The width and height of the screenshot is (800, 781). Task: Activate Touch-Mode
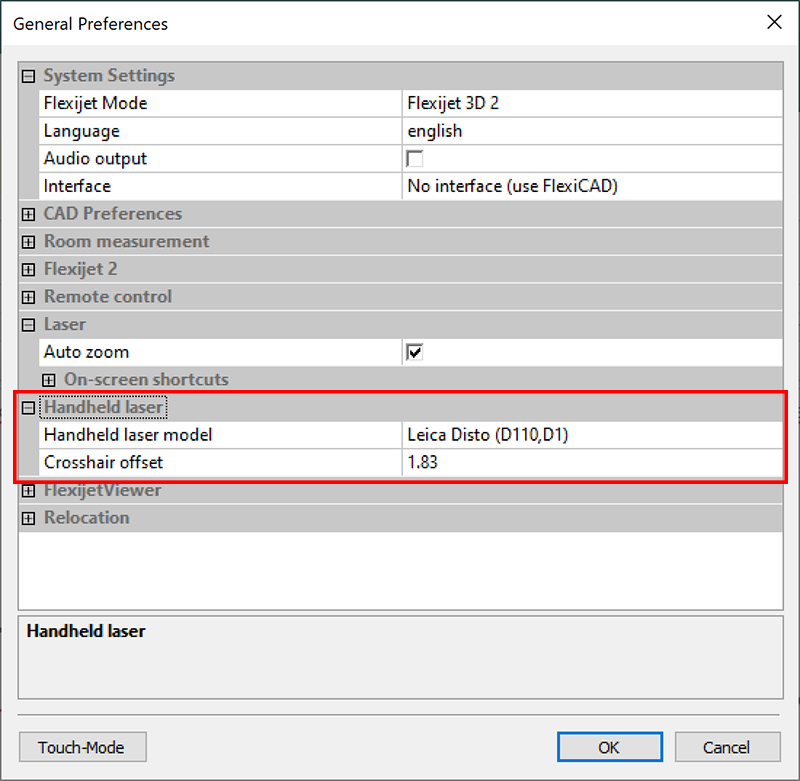click(82, 747)
